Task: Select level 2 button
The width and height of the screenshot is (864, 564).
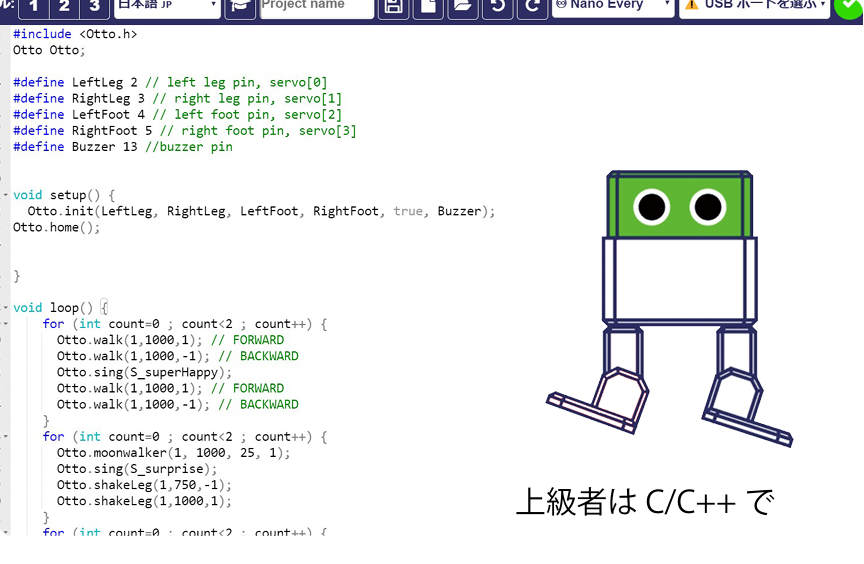Action: pos(63,6)
